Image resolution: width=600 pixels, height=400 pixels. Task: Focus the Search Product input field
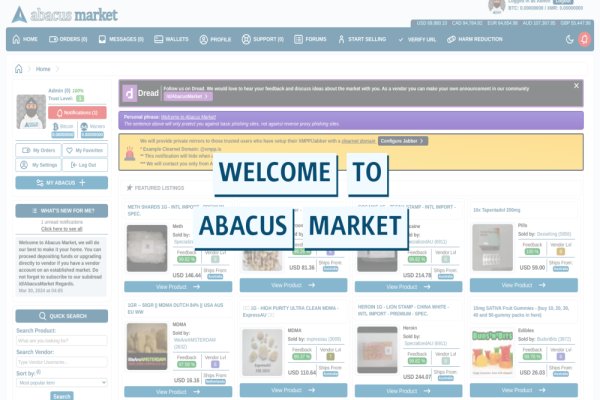pyautogui.click(x=62, y=341)
